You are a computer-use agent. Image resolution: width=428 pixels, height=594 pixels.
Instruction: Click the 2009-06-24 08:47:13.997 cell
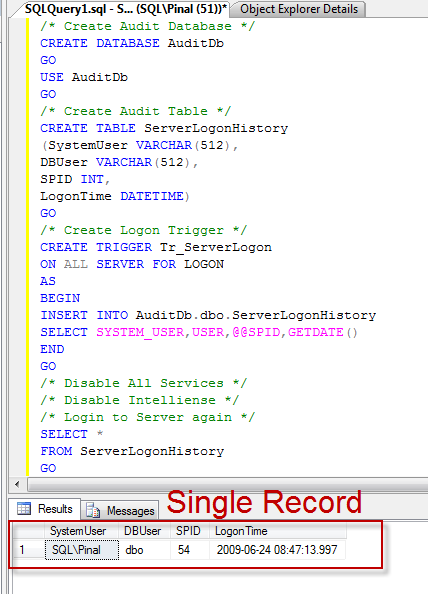pyautogui.click(x=278, y=550)
